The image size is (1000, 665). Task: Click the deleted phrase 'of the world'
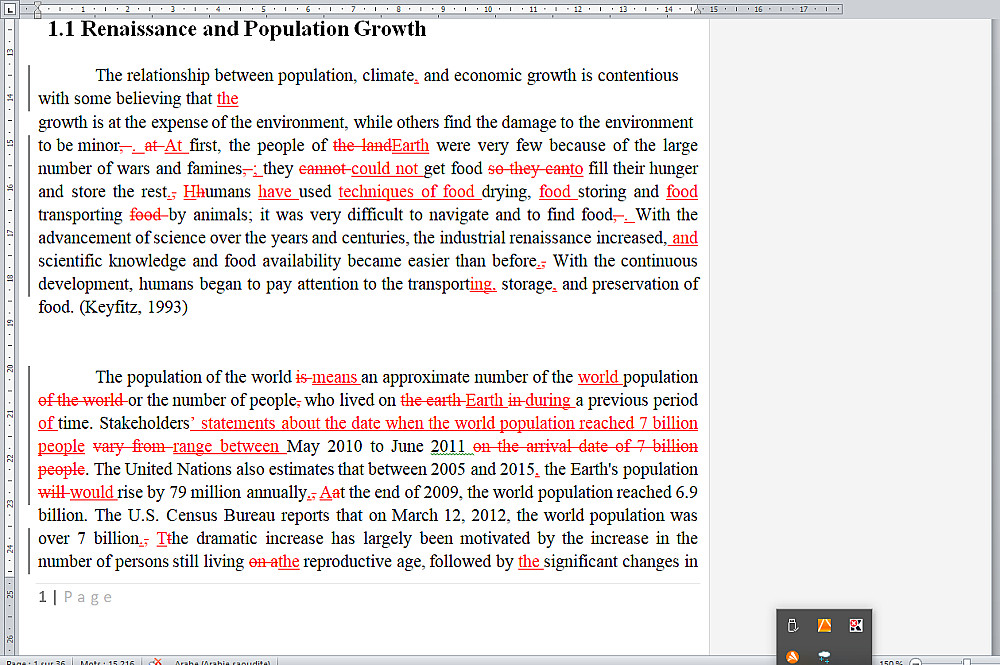click(81, 400)
